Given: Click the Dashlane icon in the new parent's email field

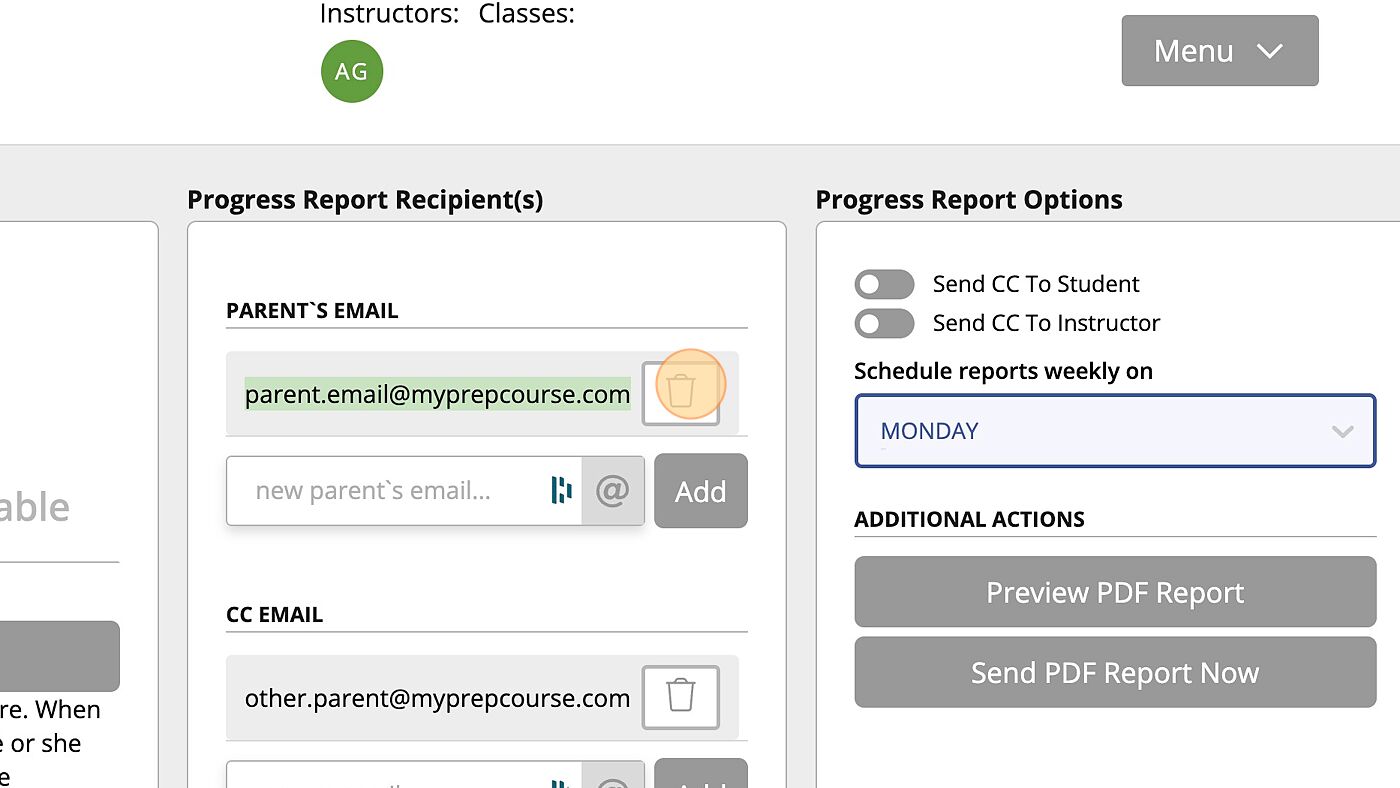Looking at the screenshot, I should tap(562, 490).
